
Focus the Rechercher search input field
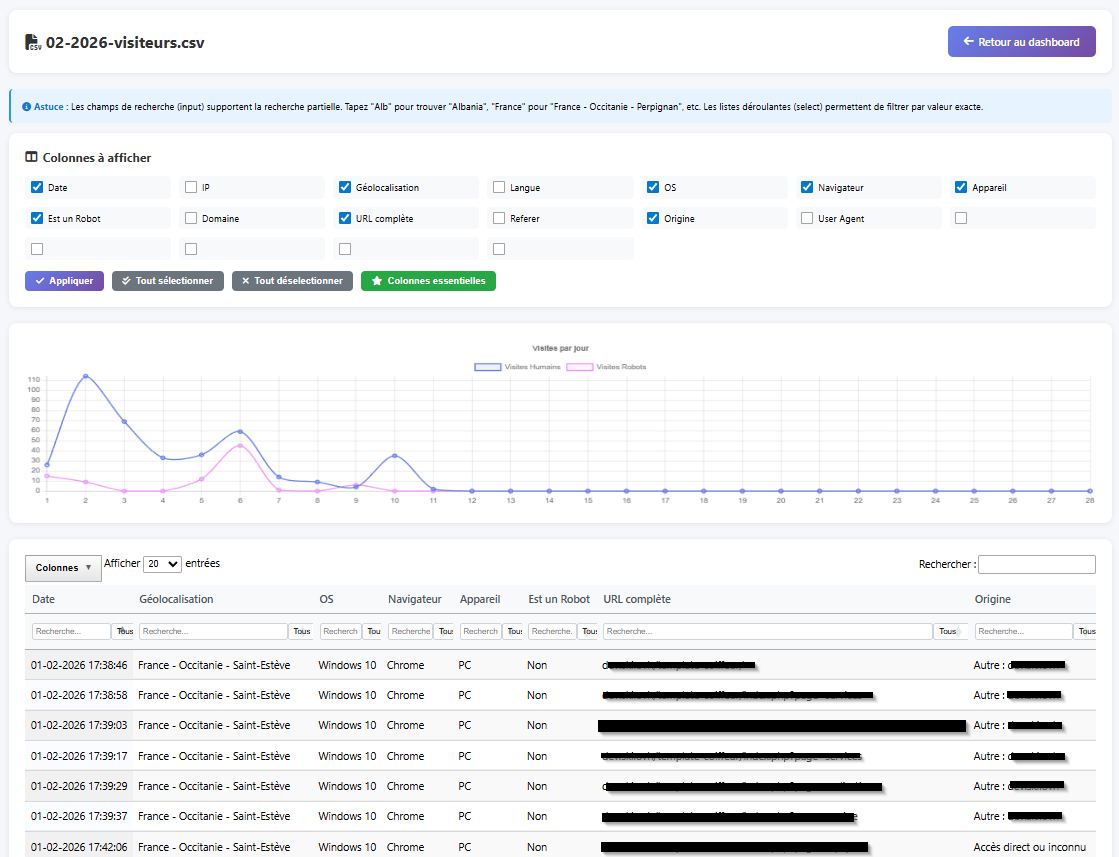point(1036,565)
